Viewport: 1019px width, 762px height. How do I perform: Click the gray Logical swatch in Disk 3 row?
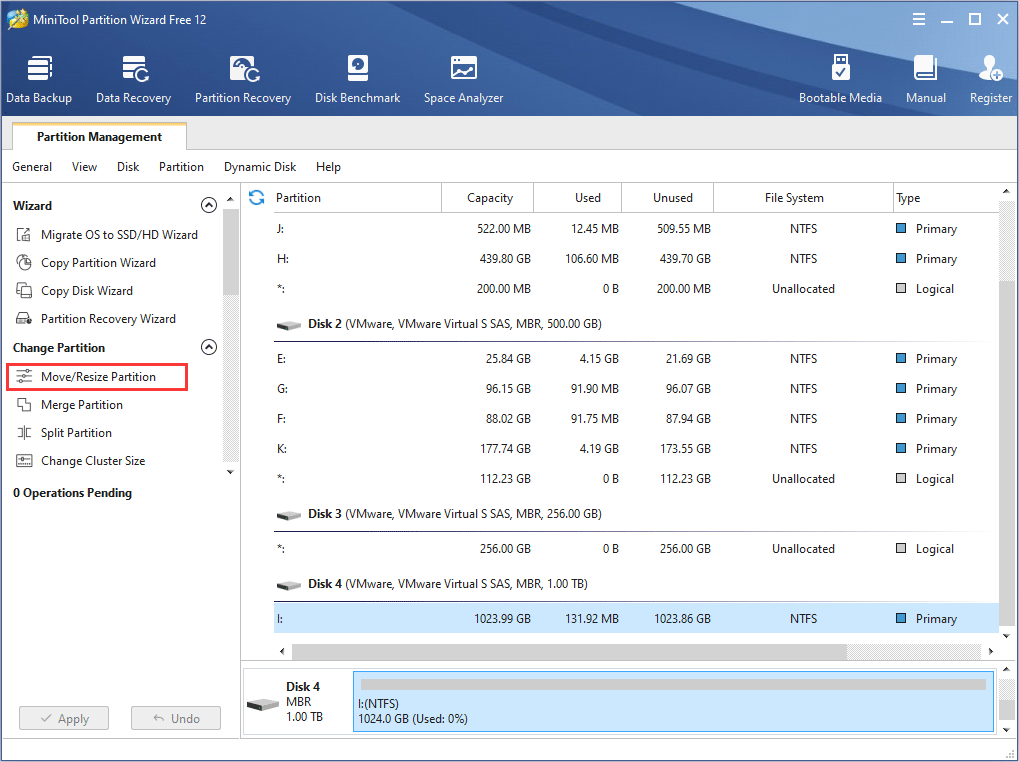901,548
